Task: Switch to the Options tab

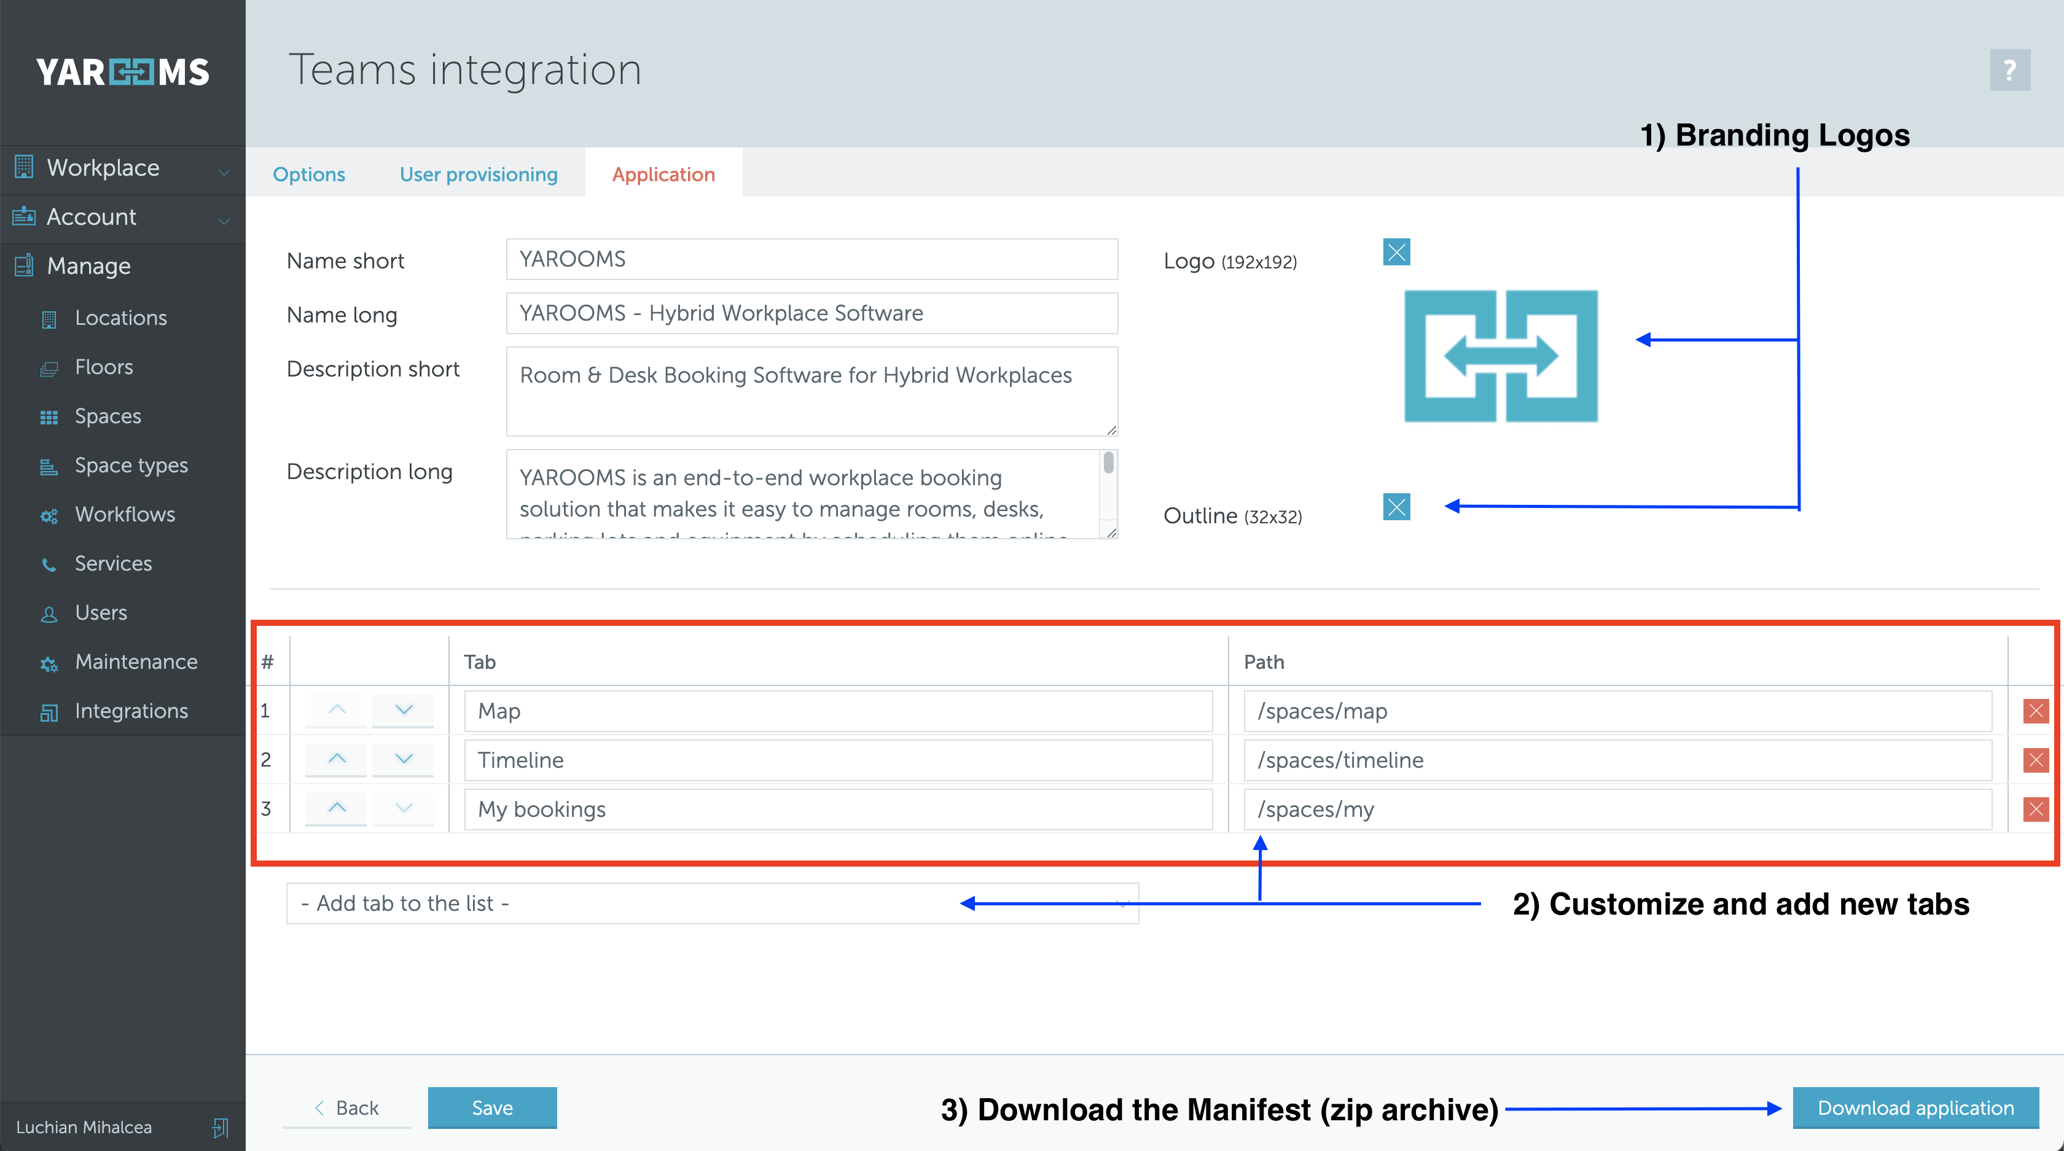Action: [x=309, y=174]
